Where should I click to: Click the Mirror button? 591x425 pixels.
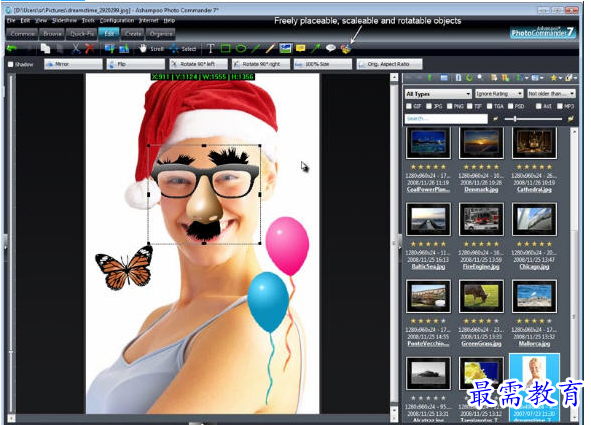point(73,64)
